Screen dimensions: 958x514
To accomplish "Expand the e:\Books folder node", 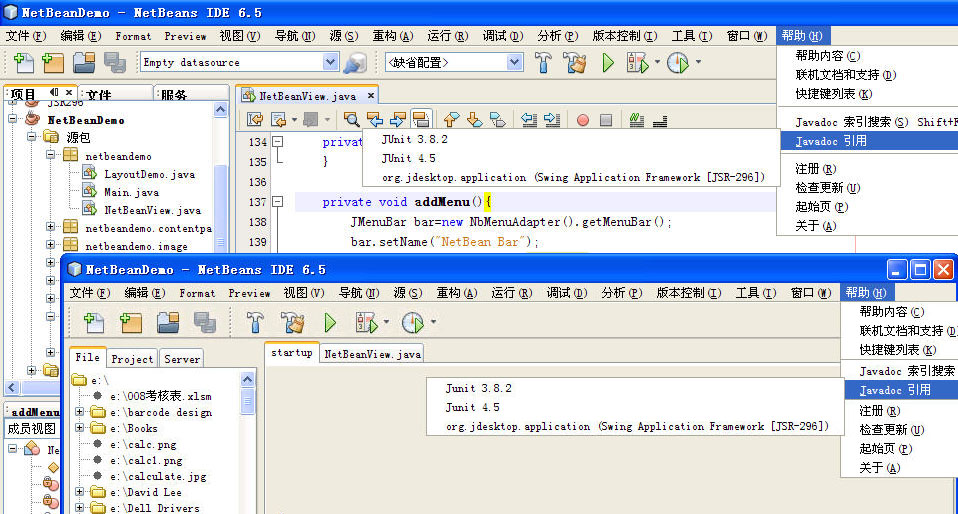I will tap(79, 428).
